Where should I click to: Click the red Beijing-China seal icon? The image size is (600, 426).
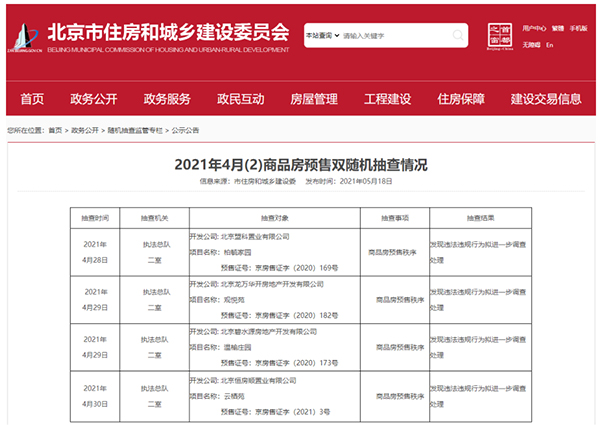(500, 35)
